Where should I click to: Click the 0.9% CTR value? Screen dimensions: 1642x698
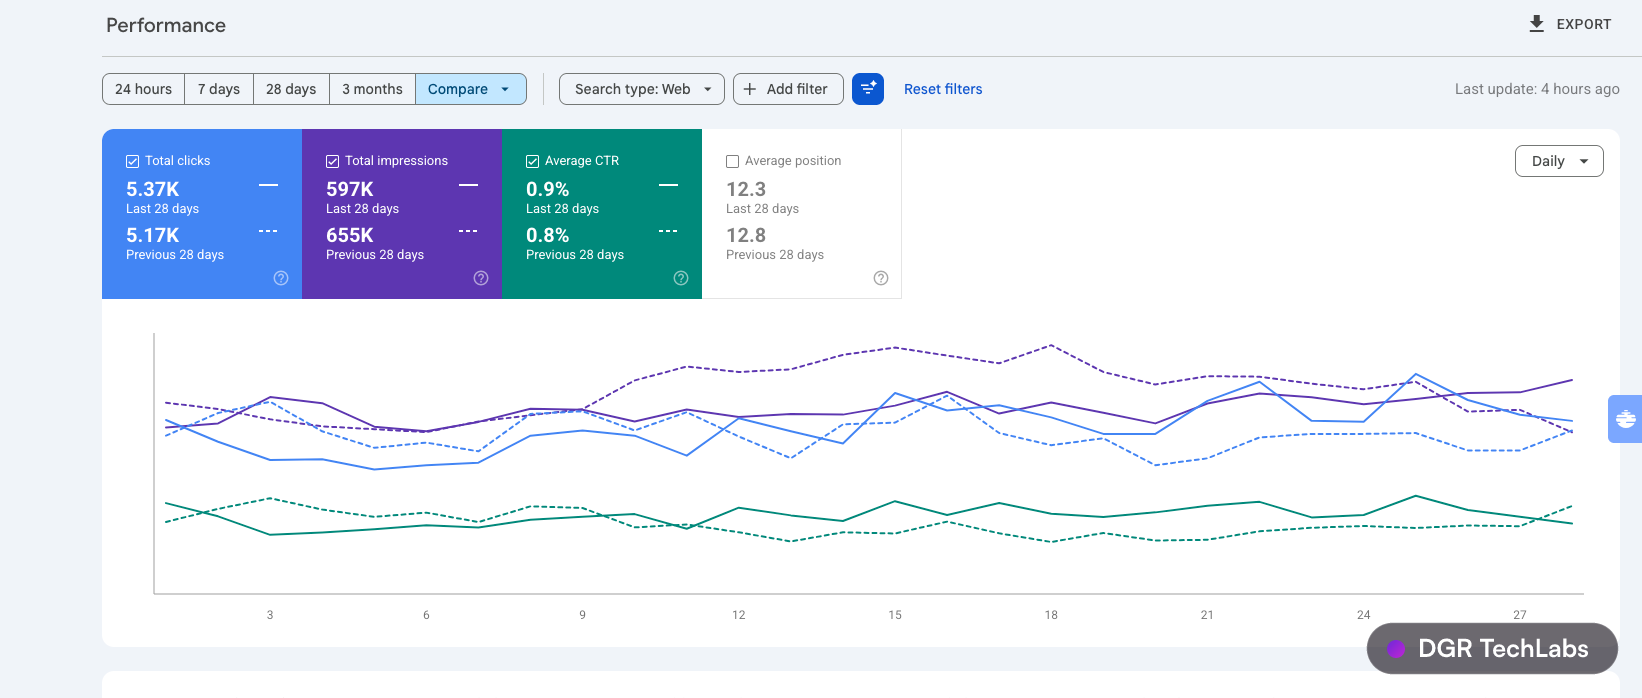548,189
